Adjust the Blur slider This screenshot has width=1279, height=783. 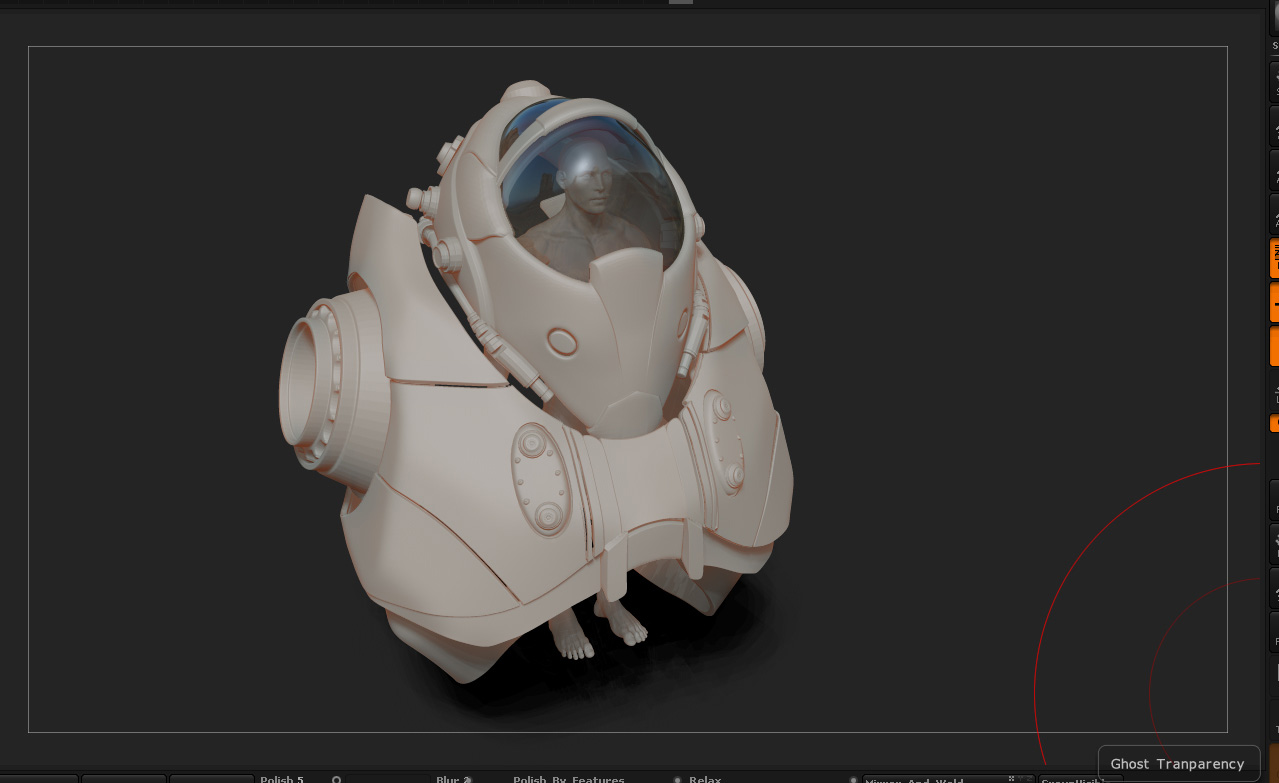coord(452,779)
